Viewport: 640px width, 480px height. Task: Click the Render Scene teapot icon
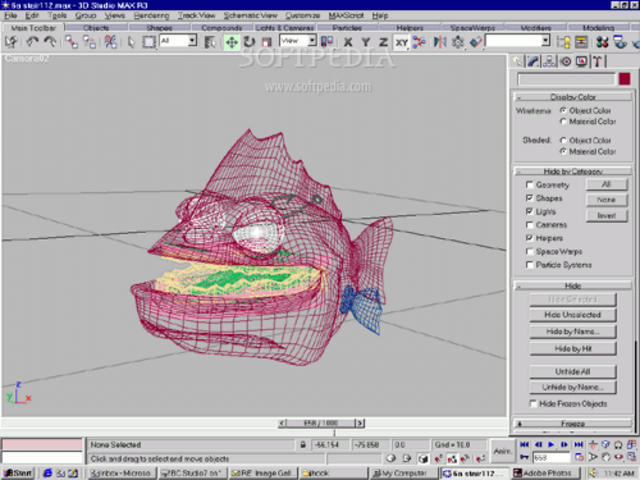point(620,42)
